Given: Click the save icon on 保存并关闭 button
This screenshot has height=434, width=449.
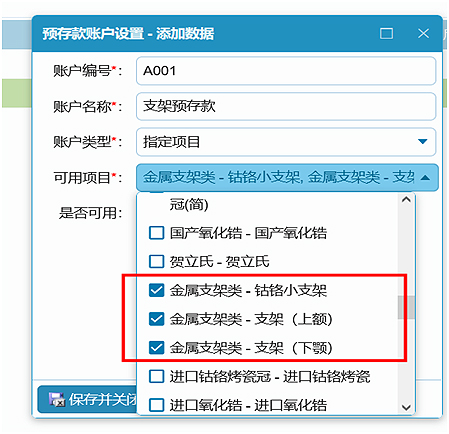Looking at the screenshot, I should [x=57, y=399].
